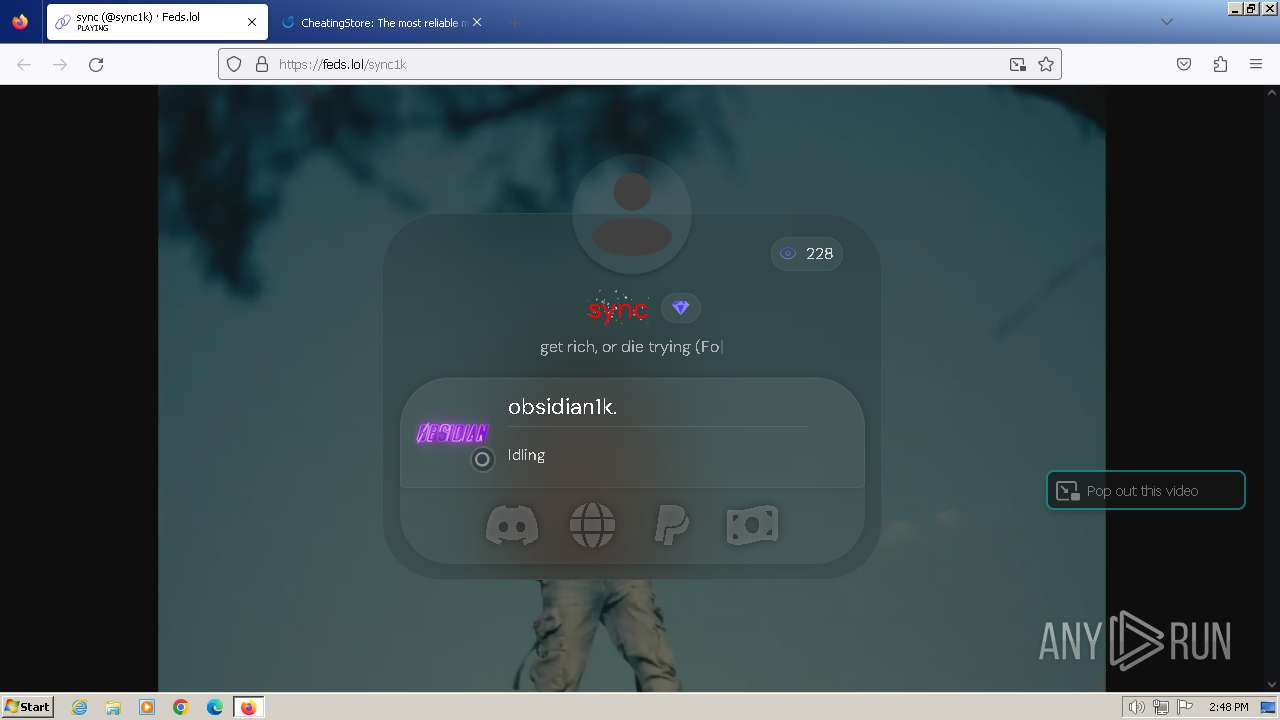The height and width of the screenshot is (720, 1280).
Task: Click the tracking protection shield icon
Action: (234, 64)
